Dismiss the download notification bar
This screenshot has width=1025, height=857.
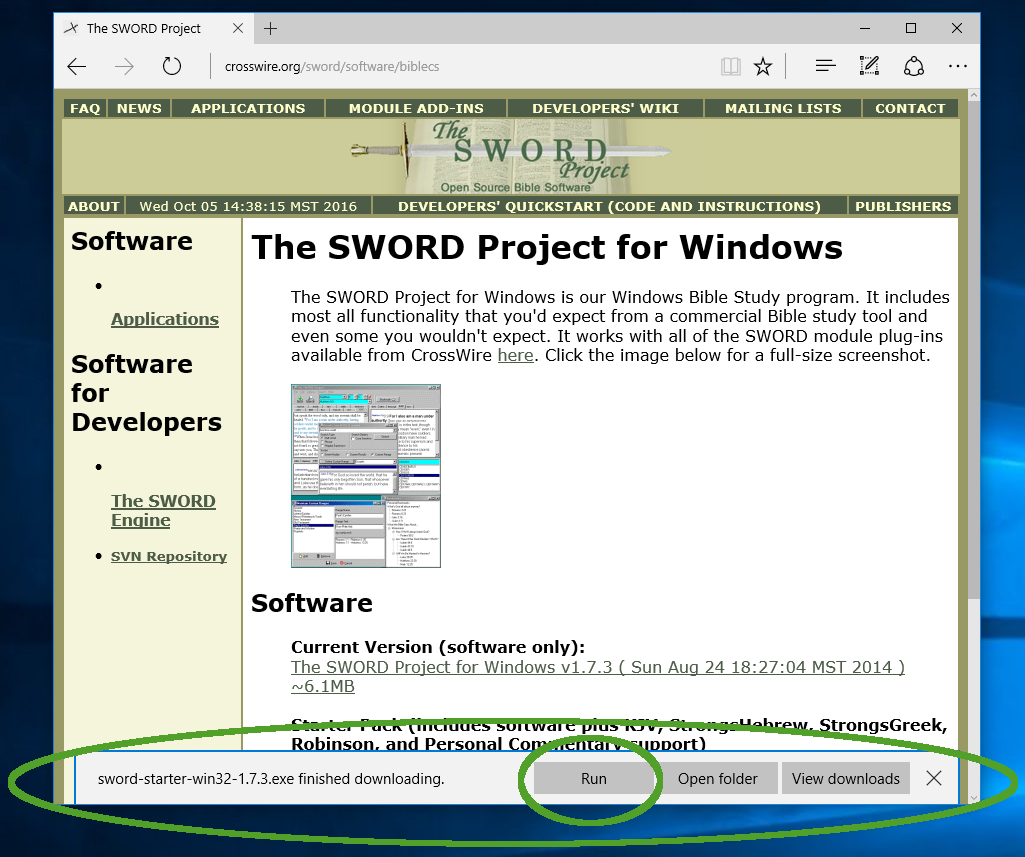[x=934, y=778]
